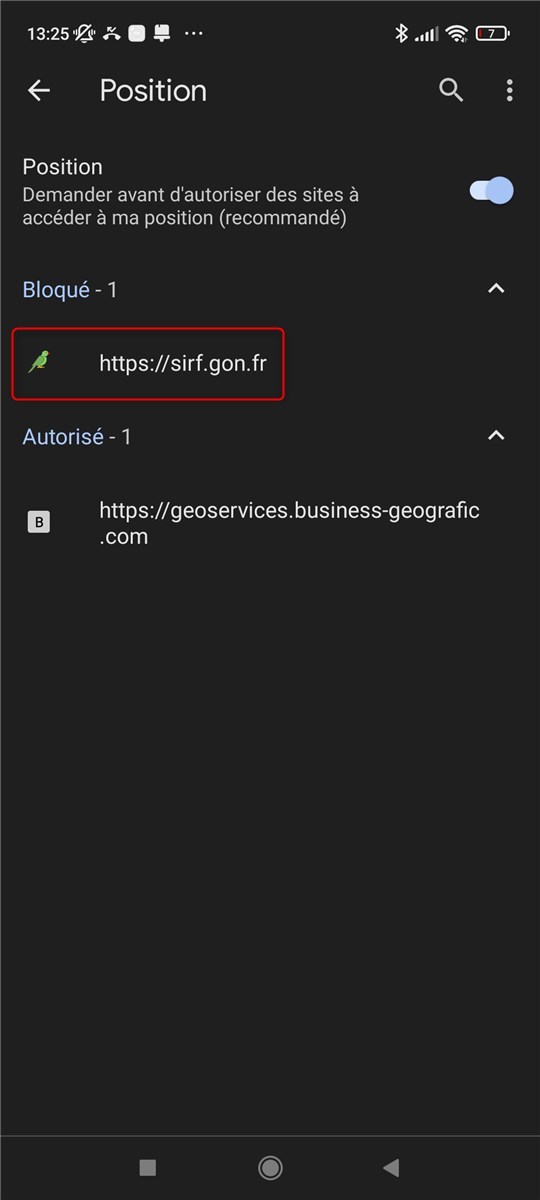Open search with magnifier icon

[451, 90]
